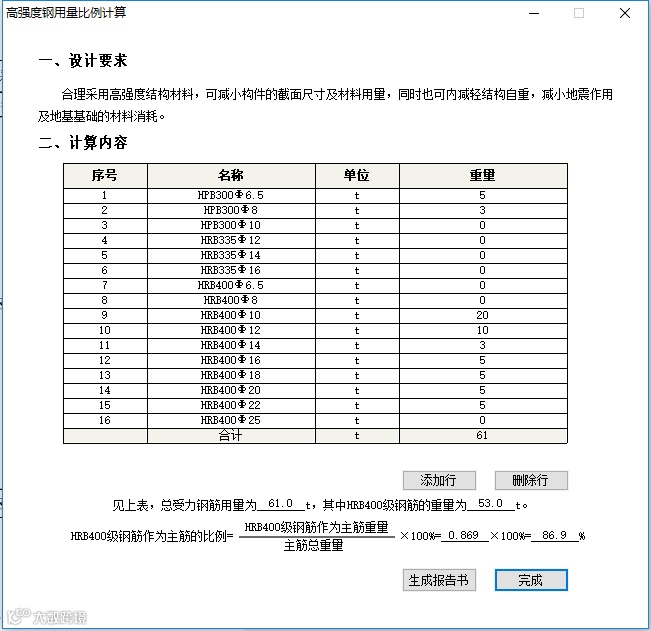Image resolution: width=651 pixels, height=631 pixels.
Task: Select the weight cell for HPB300 6.5
Action: [x=483, y=196]
